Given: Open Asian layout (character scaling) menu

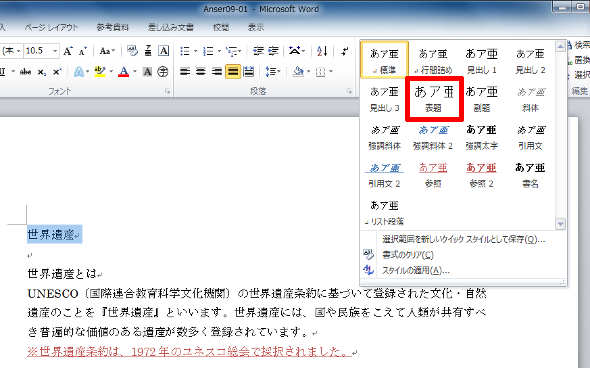Looking at the screenshot, I should click(297, 51).
